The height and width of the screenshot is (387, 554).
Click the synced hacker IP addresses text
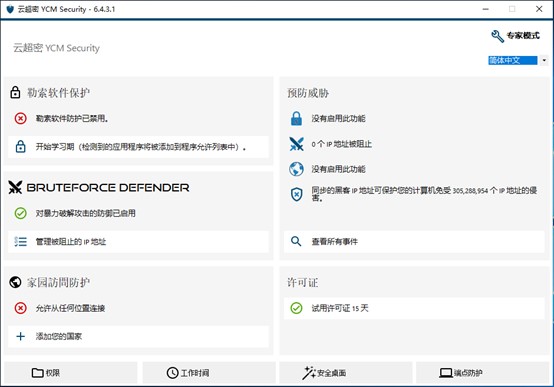(424, 194)
